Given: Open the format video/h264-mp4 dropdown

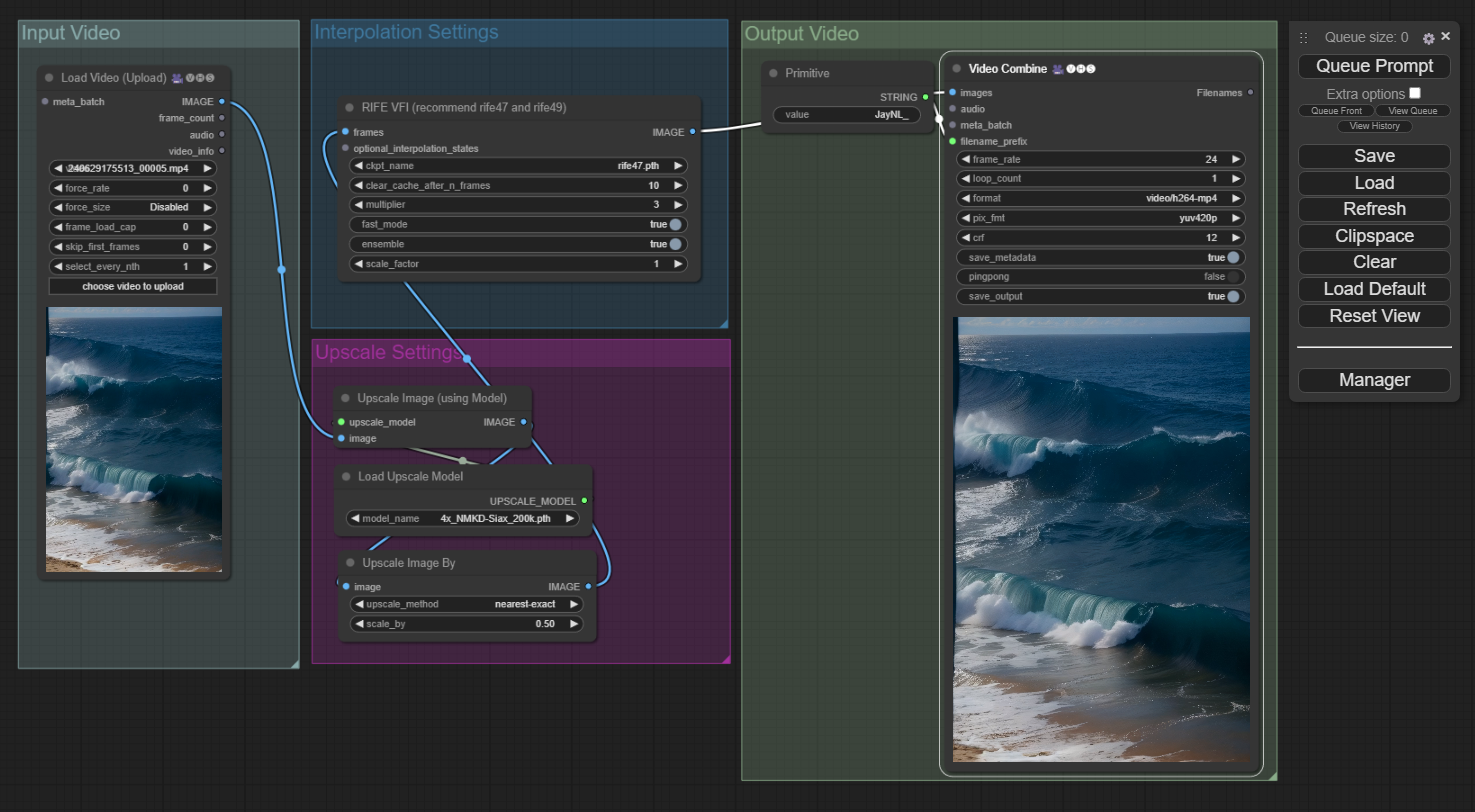Looking at the screenshot, I should (x=1100, y=199).
